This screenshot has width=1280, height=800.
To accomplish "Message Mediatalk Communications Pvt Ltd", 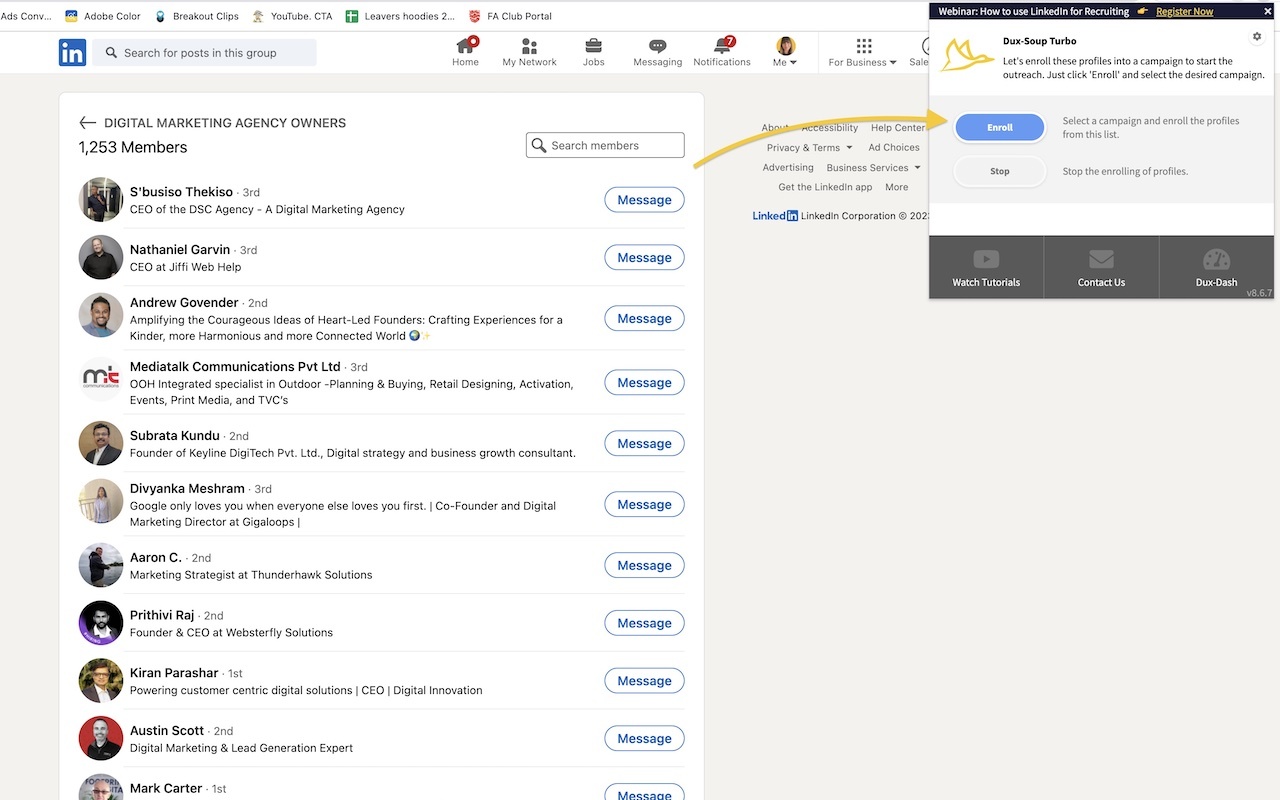I will (x=644, y=383).
